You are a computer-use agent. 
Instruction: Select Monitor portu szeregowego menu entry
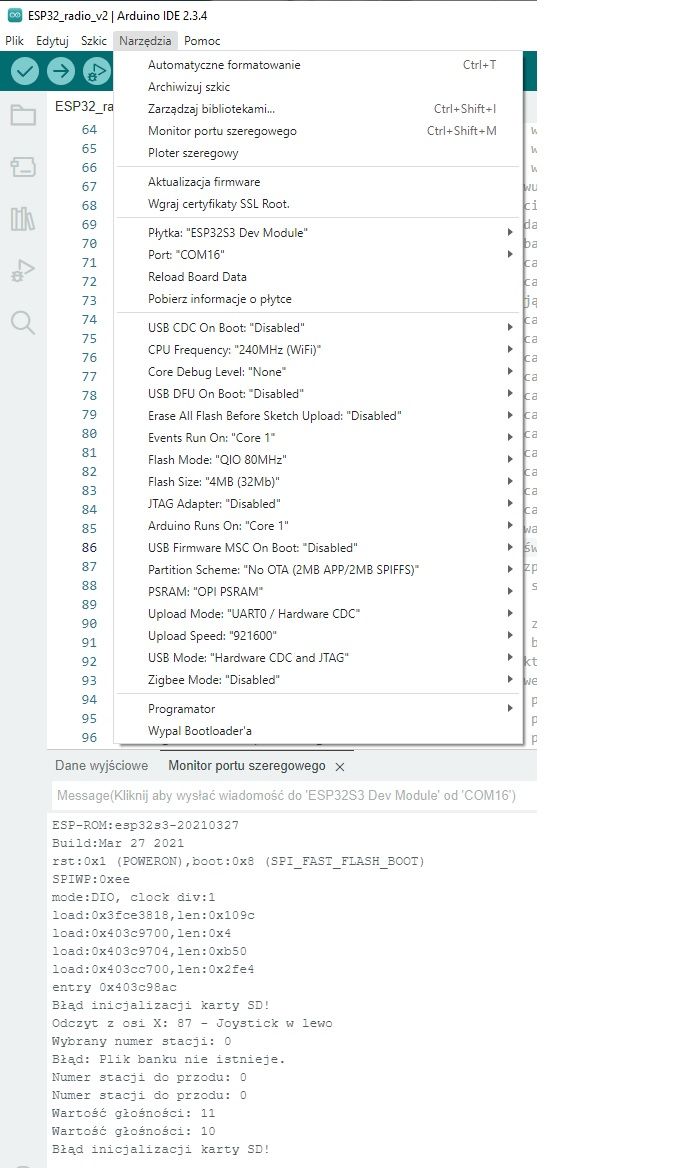(318, 131)
